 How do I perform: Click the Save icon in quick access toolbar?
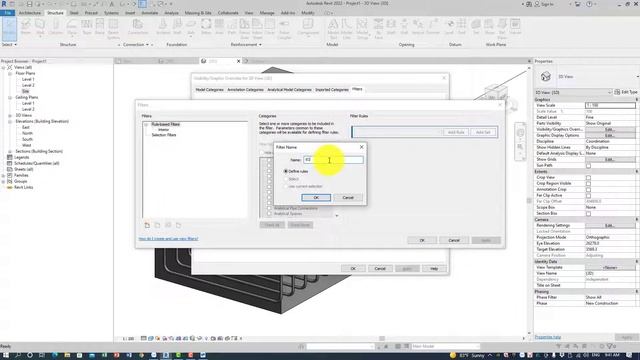[x=29, y=4]
